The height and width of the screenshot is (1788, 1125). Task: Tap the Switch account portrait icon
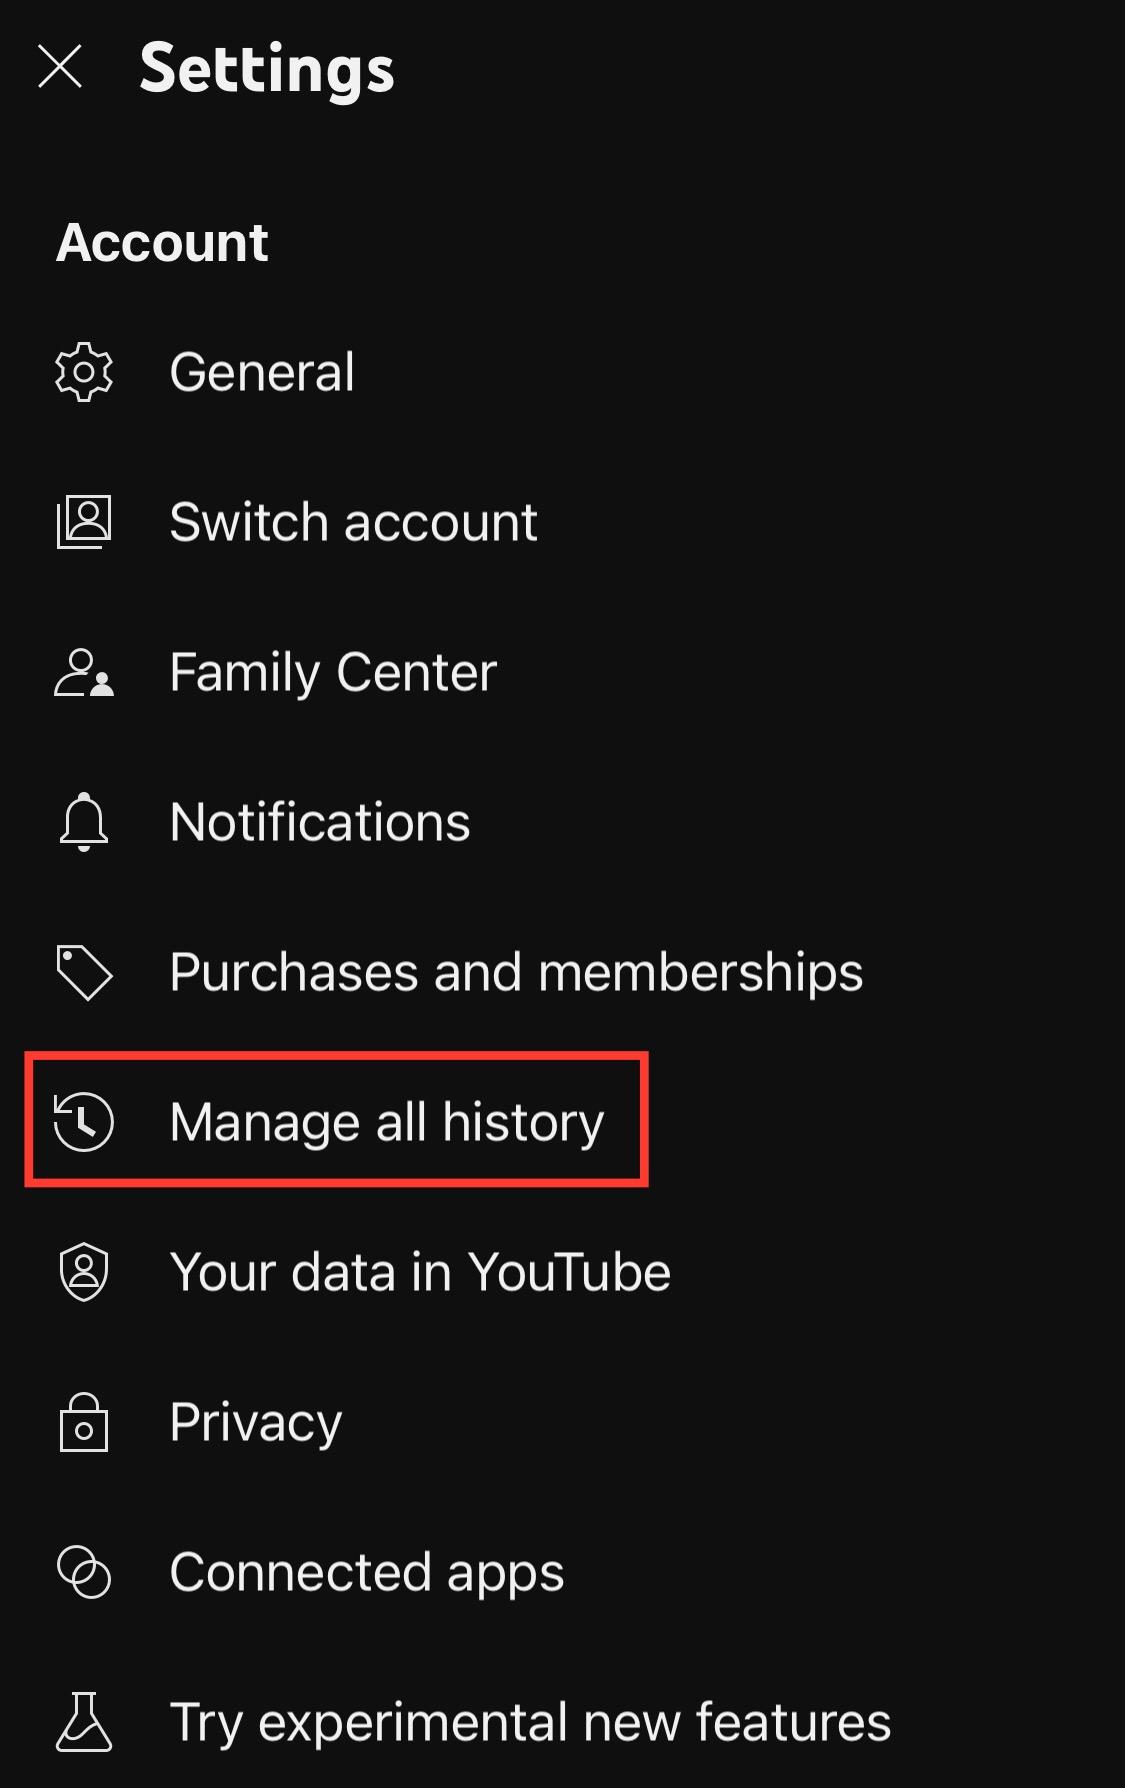click(x=84, y=522)
